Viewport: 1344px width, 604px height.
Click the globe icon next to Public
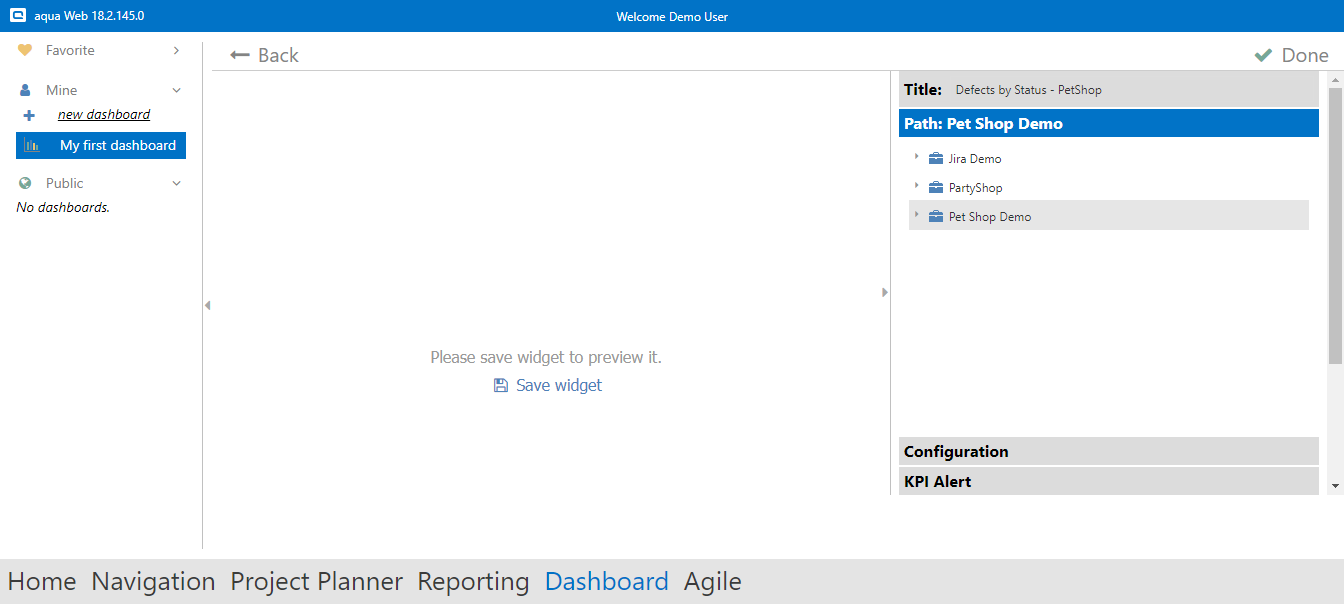(x=25, y=183)
